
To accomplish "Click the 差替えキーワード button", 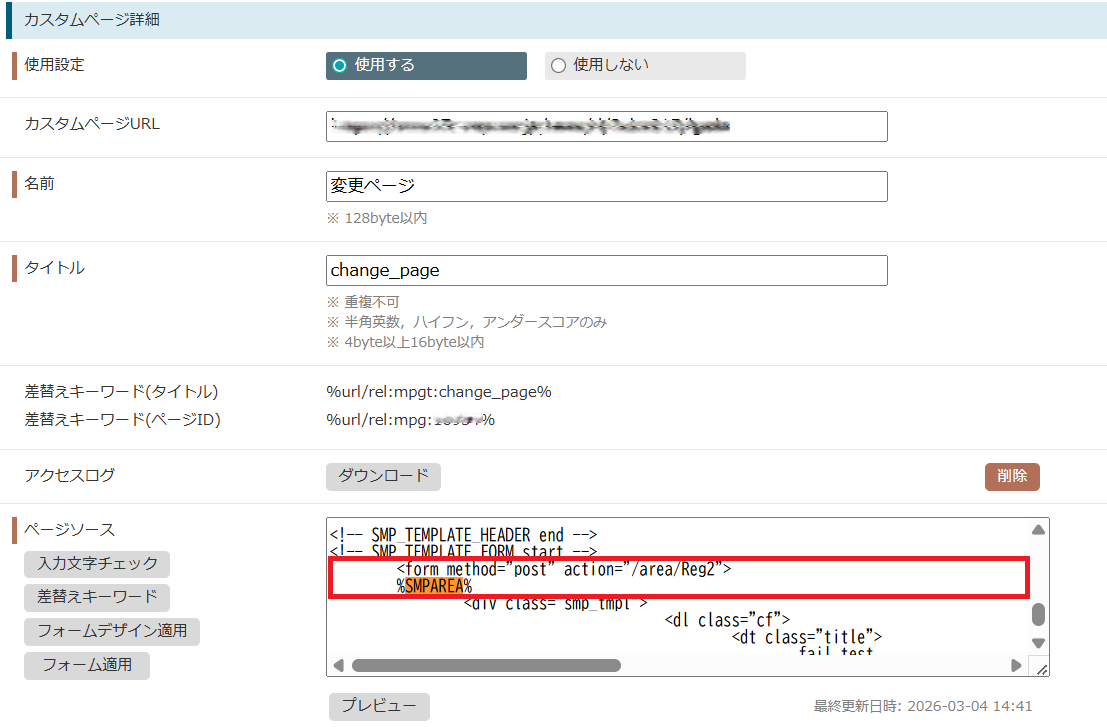I will [97, 597].
